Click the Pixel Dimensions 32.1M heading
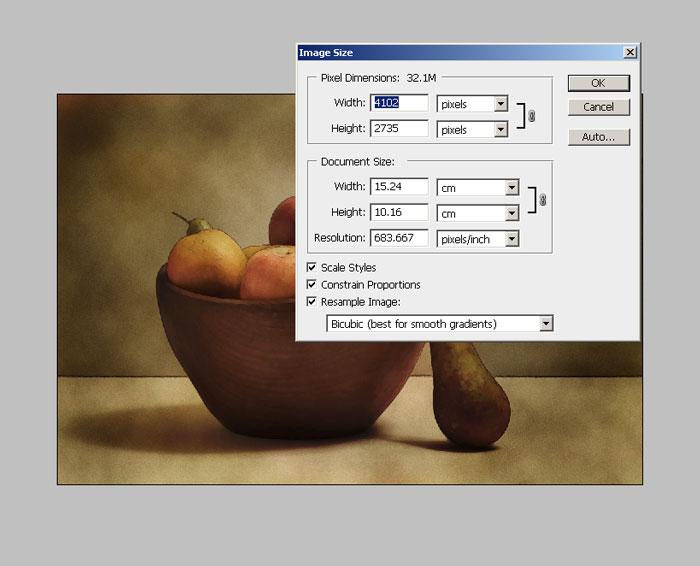This screenshot has width=700, height=566. (x=378, y=78)
